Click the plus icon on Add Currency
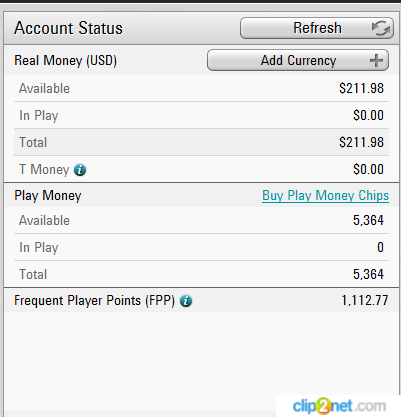Screen dimensions: 401x417 (376, 61)
